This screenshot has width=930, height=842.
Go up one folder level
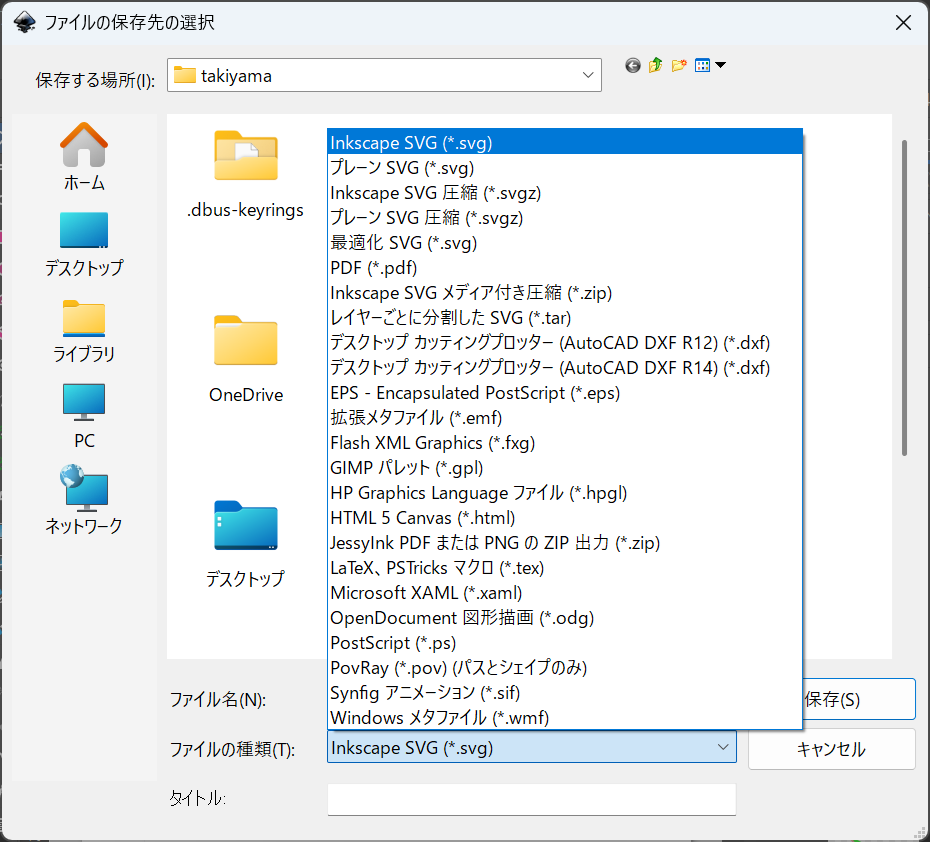tap(655, 66)
